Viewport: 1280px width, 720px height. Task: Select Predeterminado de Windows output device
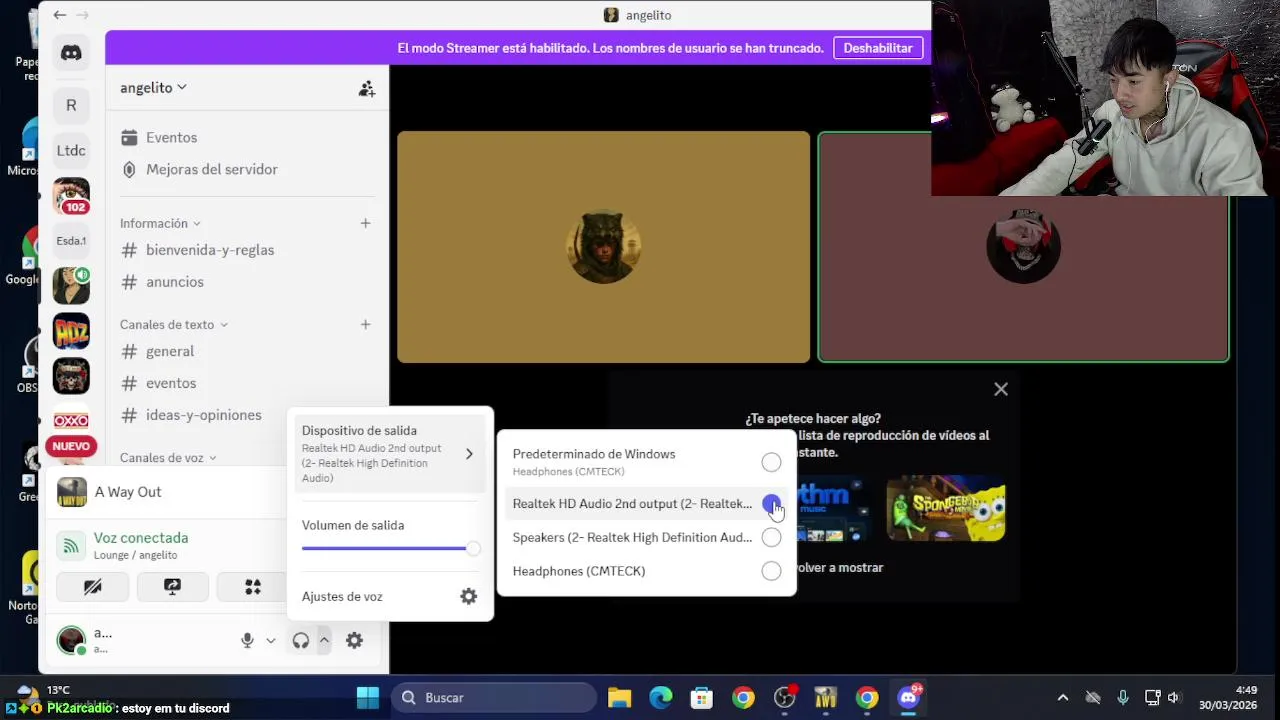(646, 462)
